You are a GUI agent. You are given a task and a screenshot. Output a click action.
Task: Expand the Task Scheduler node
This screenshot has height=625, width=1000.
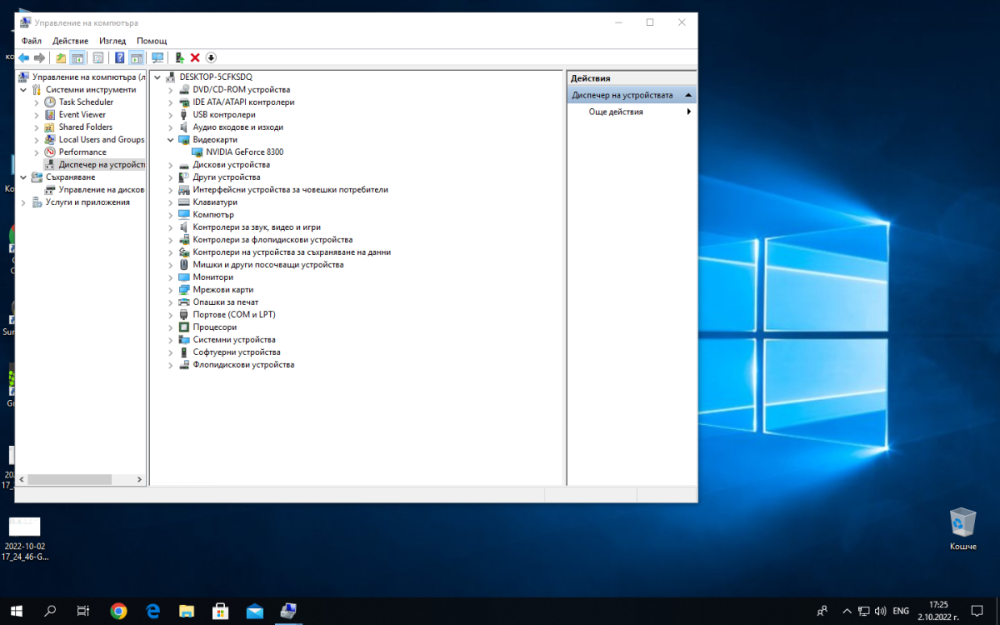coord(37,102)
